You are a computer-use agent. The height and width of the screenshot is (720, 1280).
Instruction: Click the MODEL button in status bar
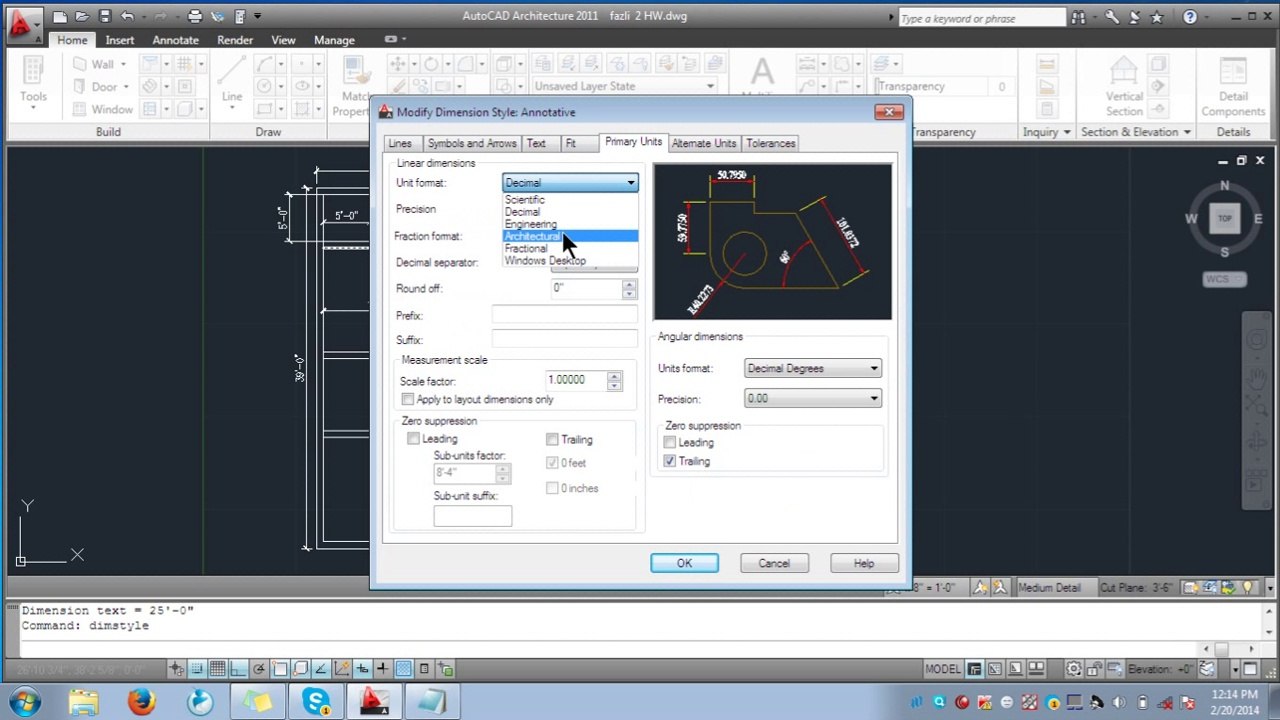click(x=942, y=669)
